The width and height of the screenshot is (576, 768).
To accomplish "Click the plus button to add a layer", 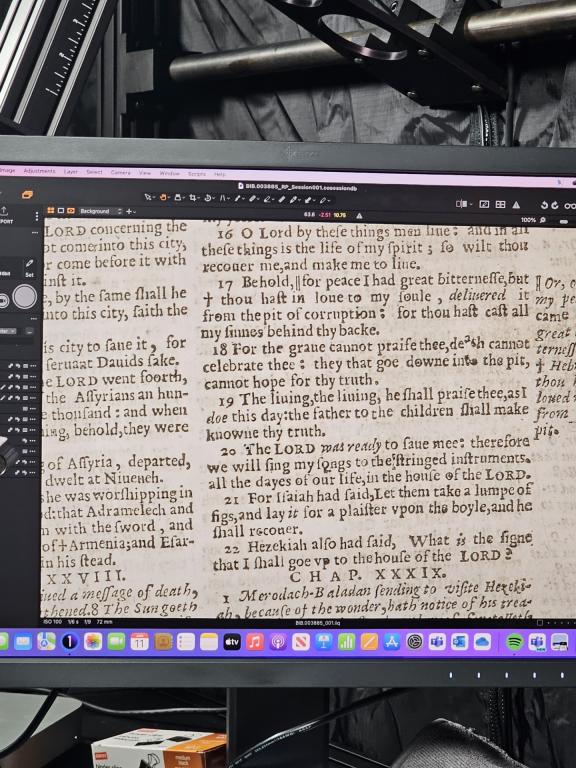I will 129,212.
